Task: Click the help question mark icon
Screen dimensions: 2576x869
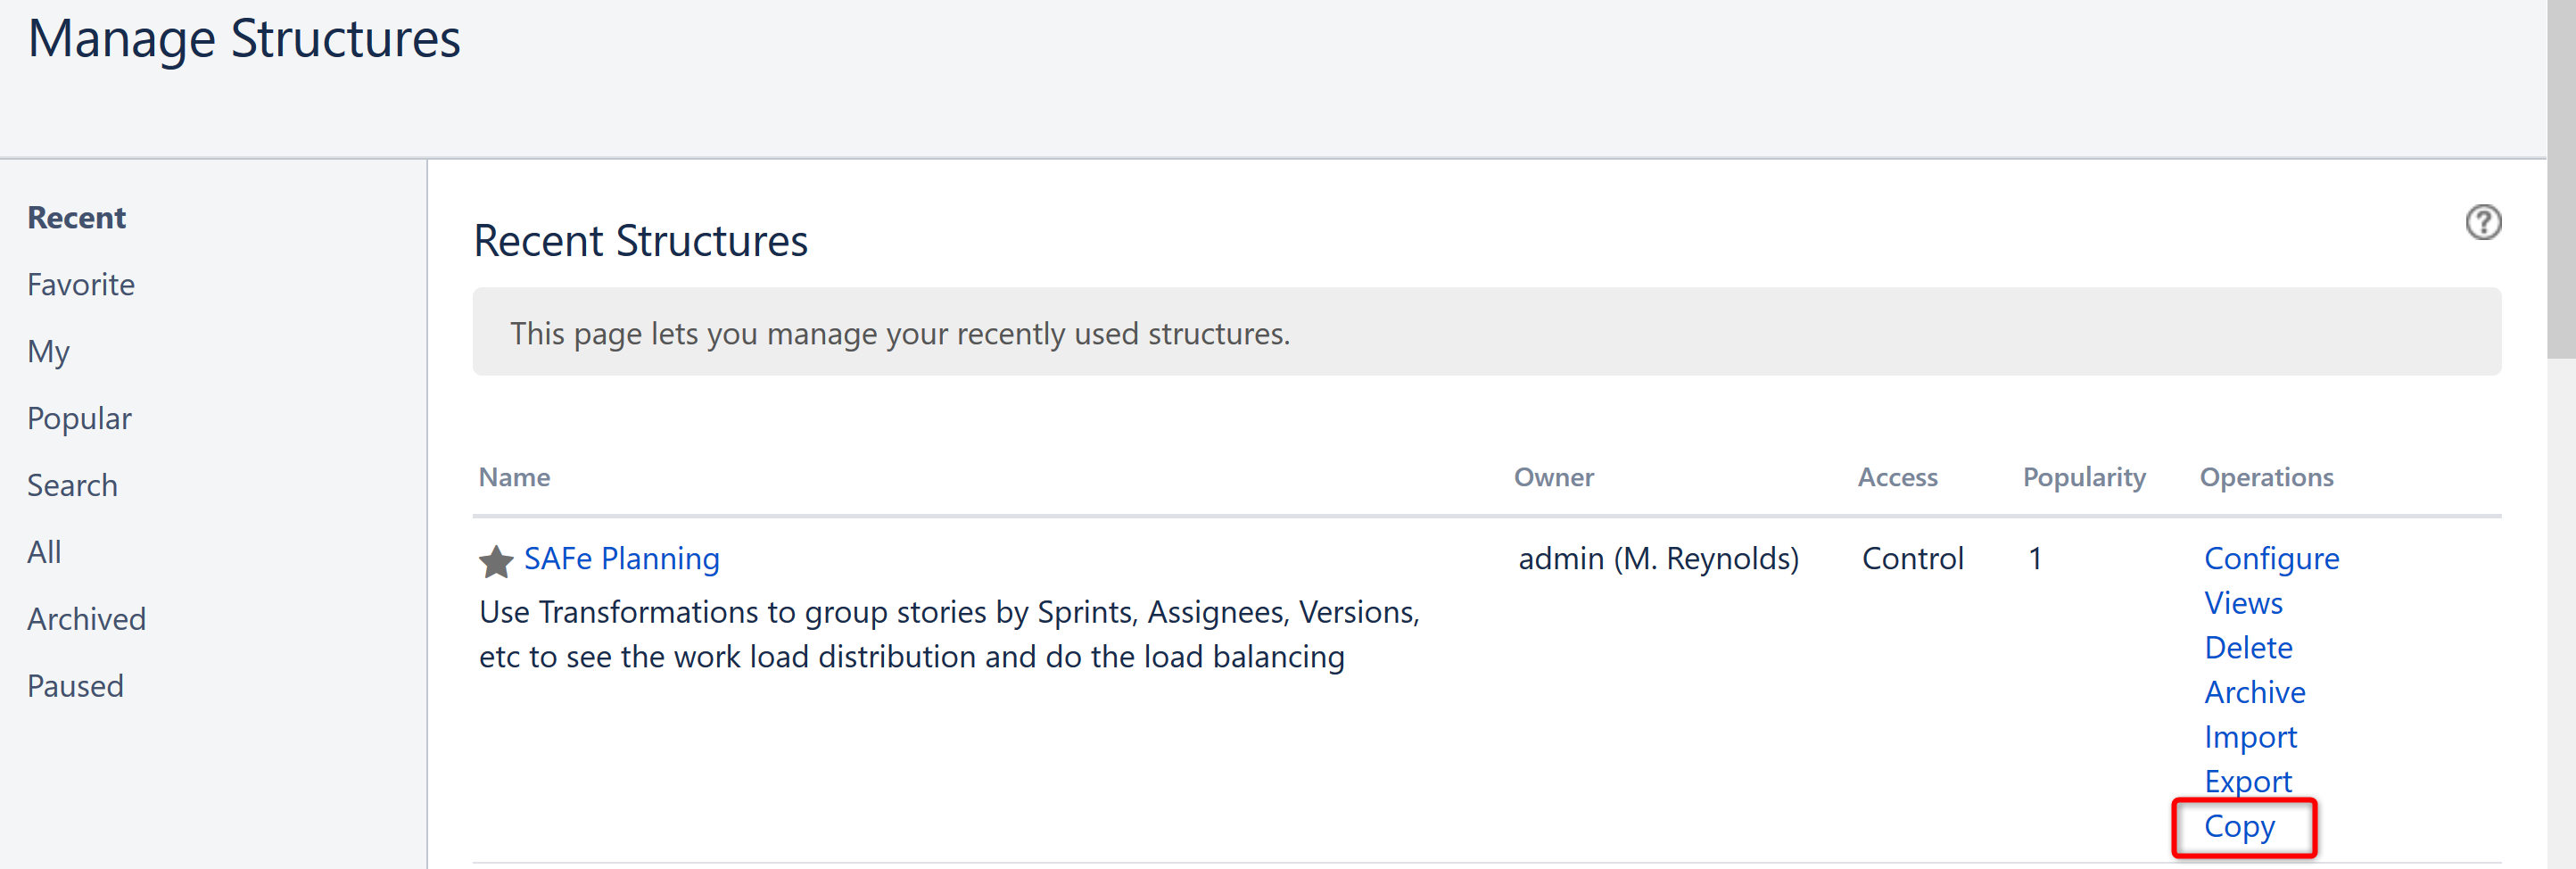Action: [x=2484, y=222]
